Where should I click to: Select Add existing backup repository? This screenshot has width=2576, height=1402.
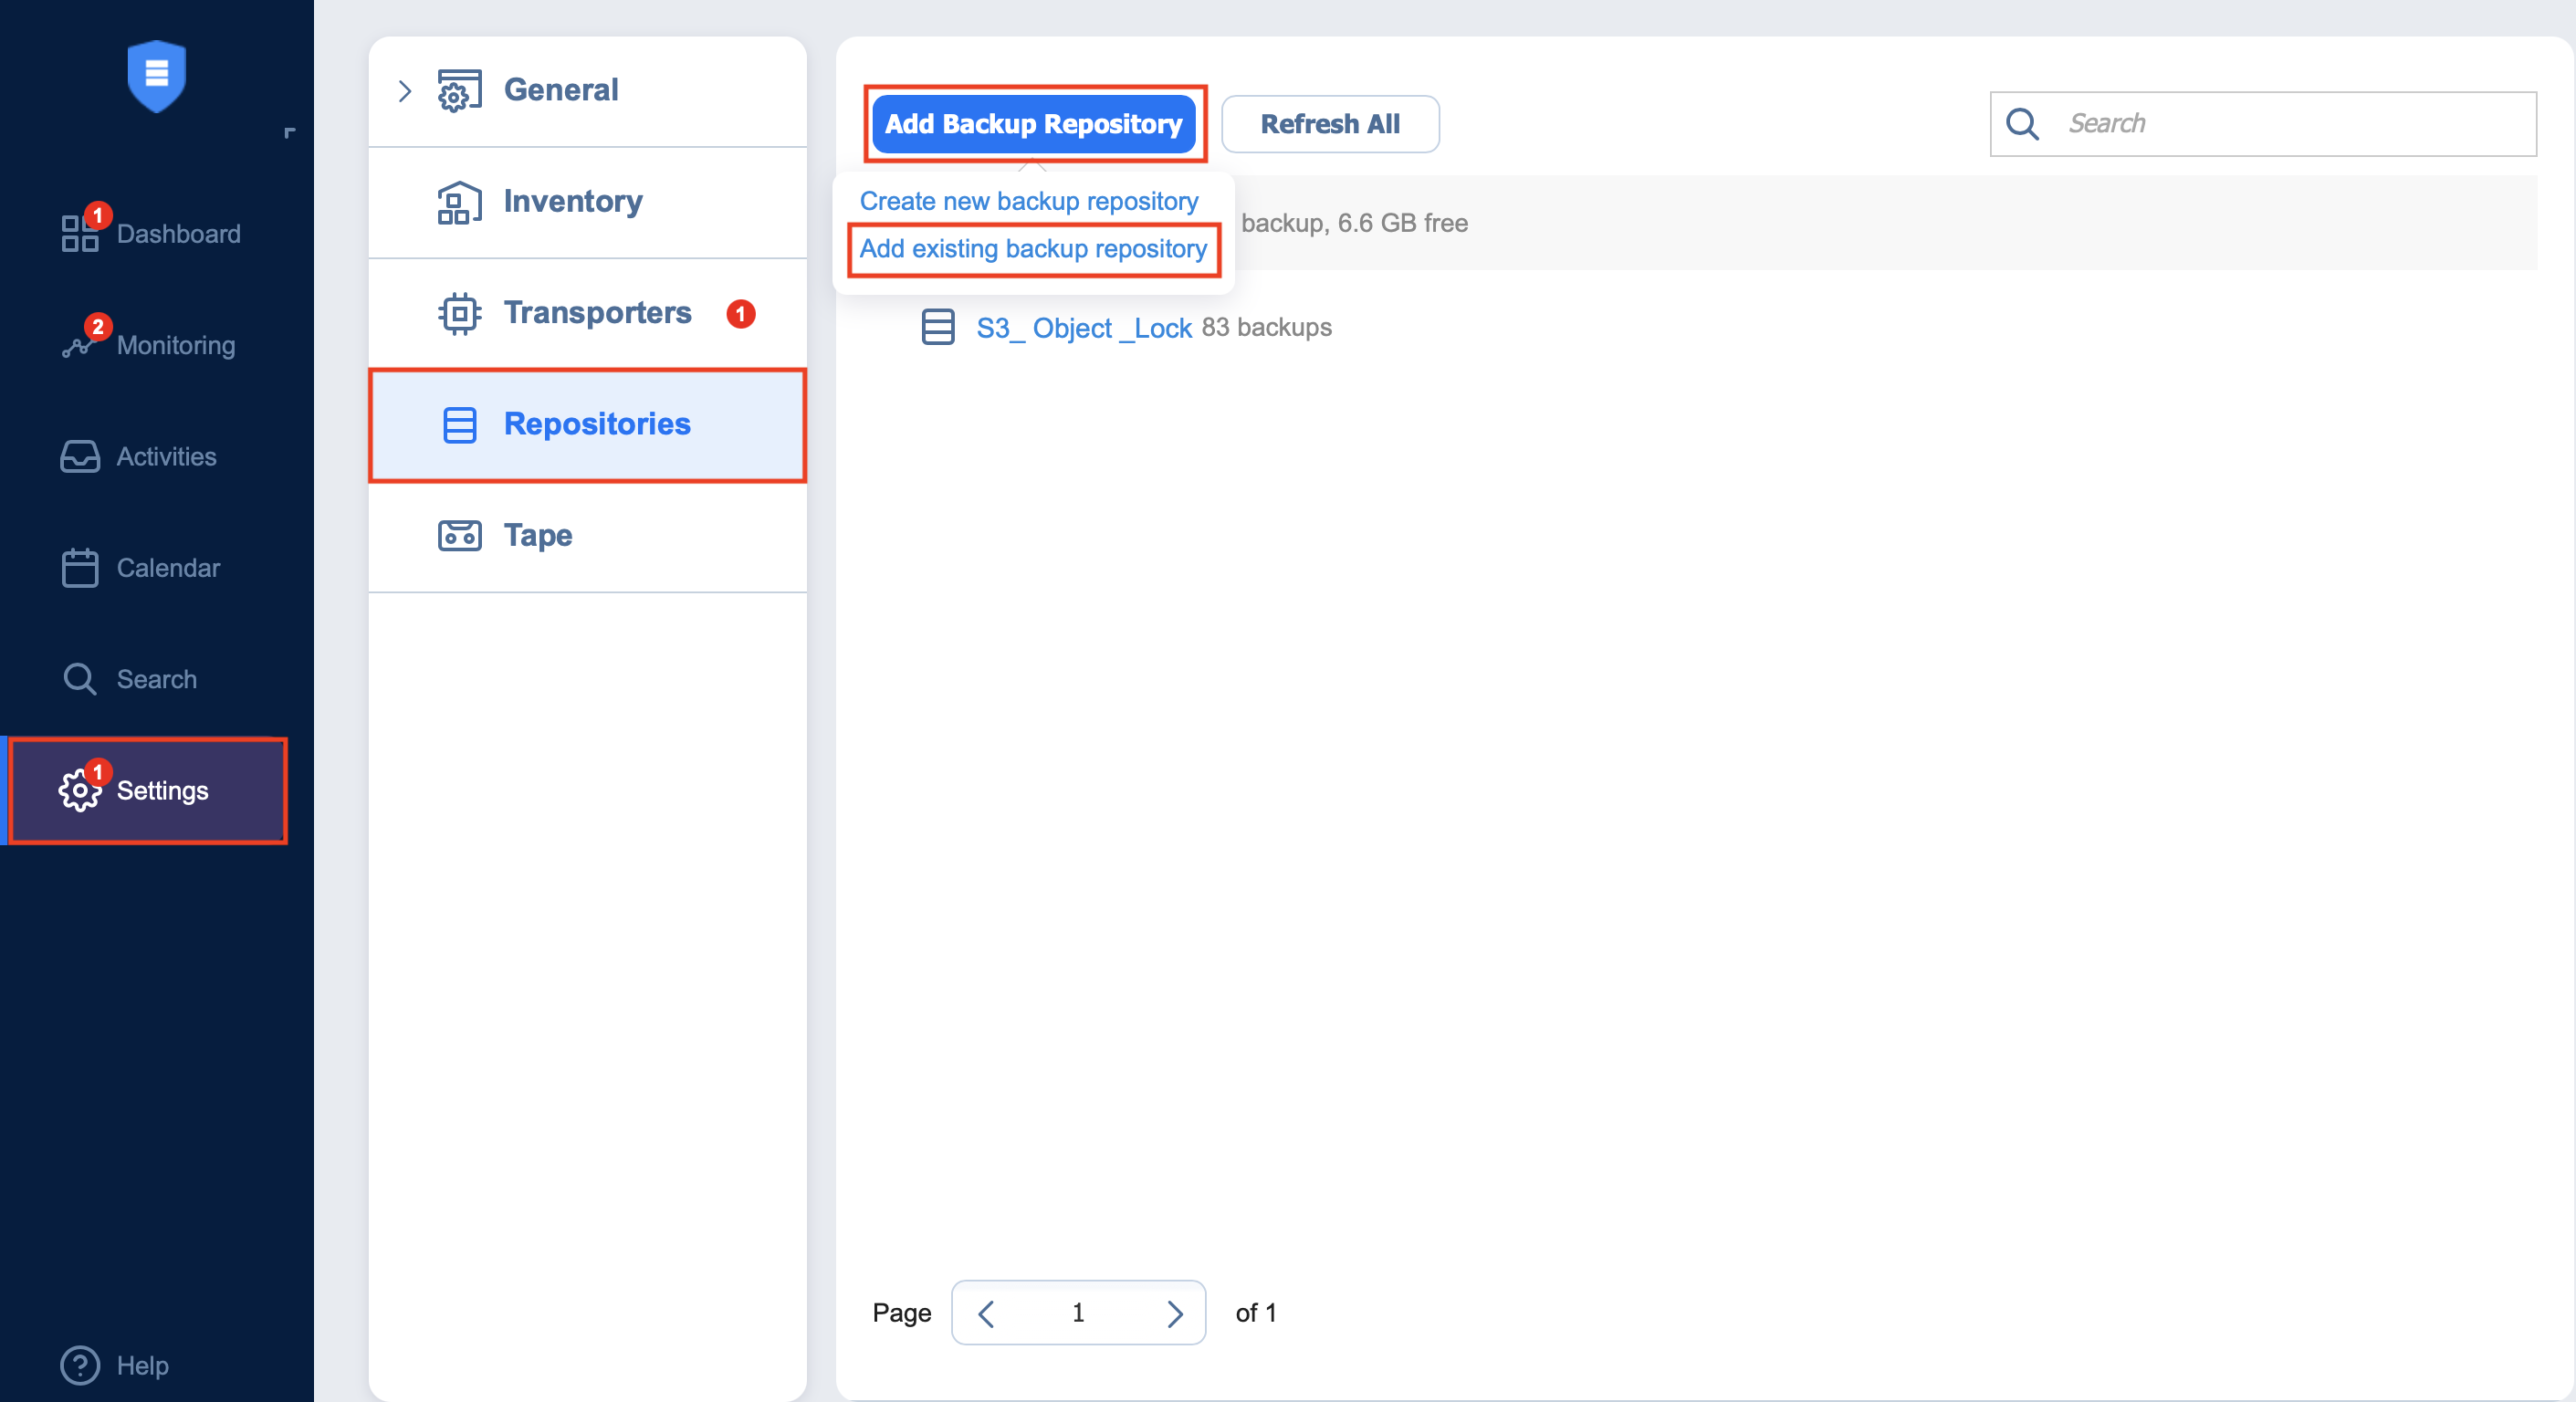(1033, 249)
